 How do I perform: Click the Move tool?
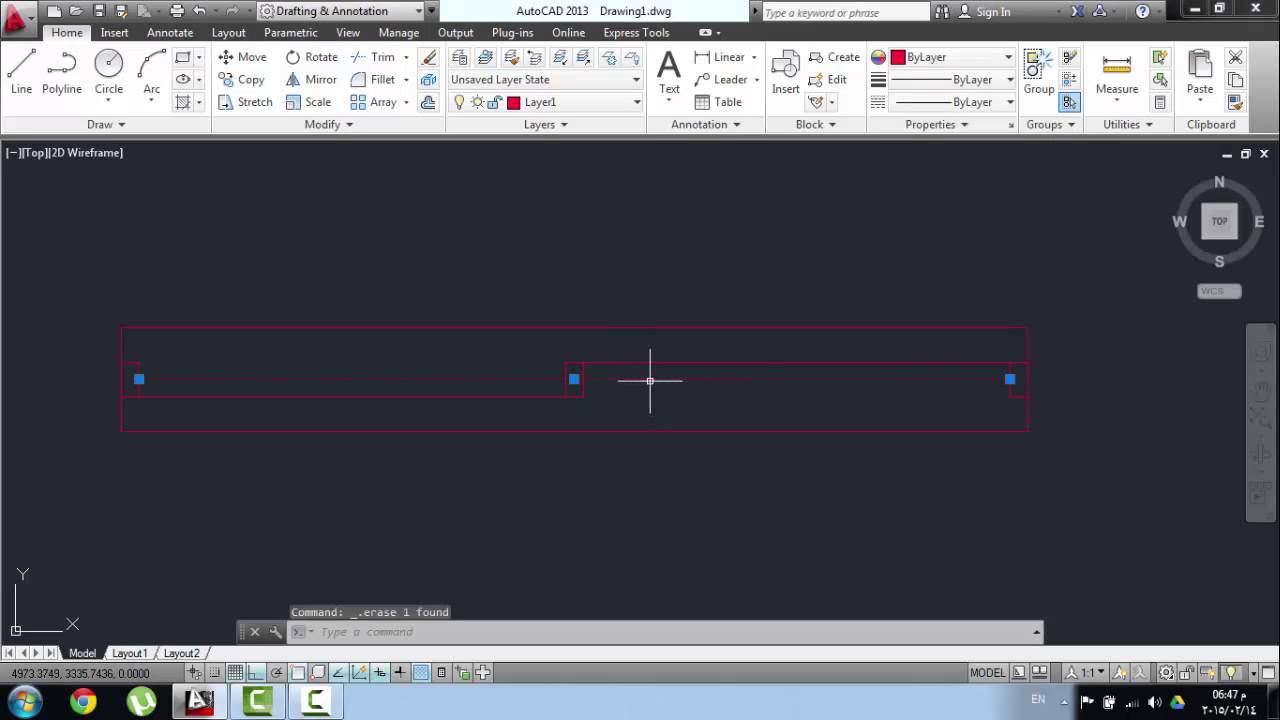(x=242, y=57)
